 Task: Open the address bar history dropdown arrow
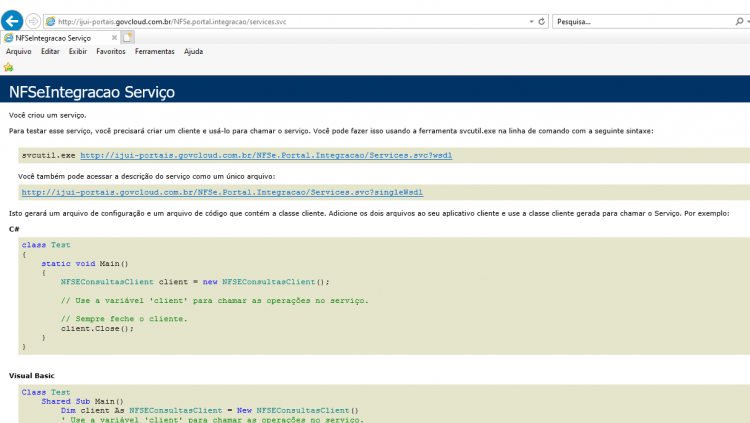pos(531,22)
